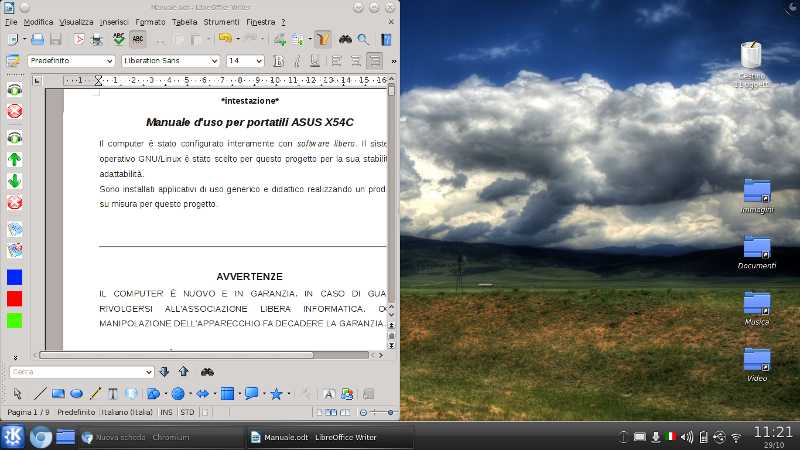The image size is (800, 450).
Task: Open the Styles and Formatting icon
Action: 13,61
